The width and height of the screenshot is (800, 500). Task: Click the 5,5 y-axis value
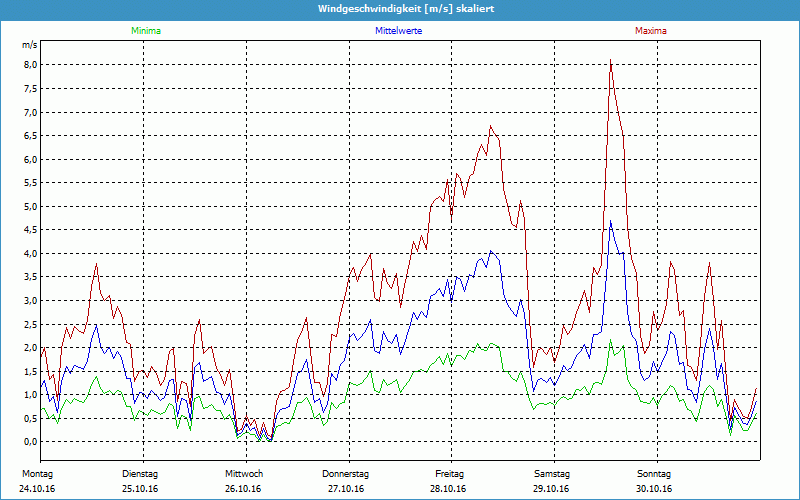[30, 183]
